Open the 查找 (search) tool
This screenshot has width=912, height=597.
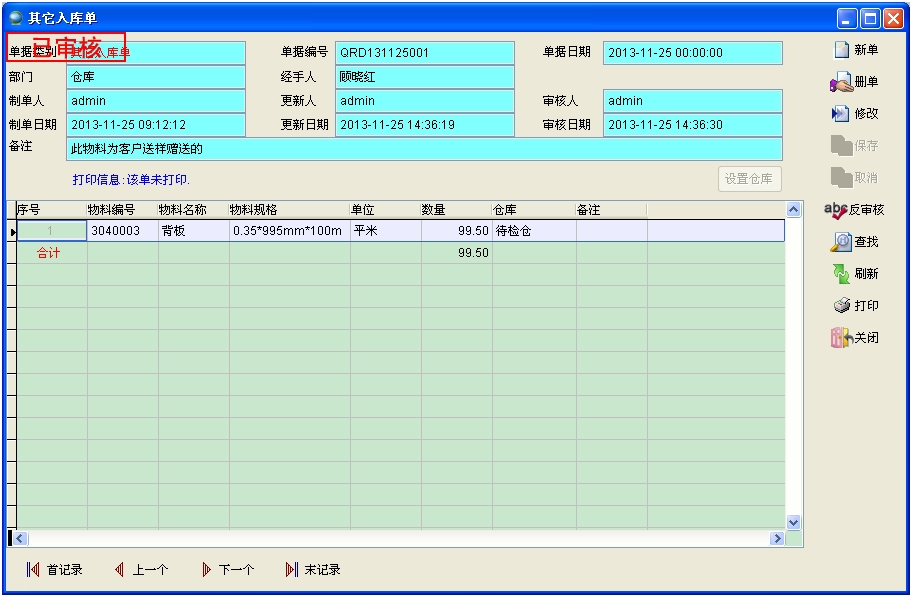(x=842, y=242)
